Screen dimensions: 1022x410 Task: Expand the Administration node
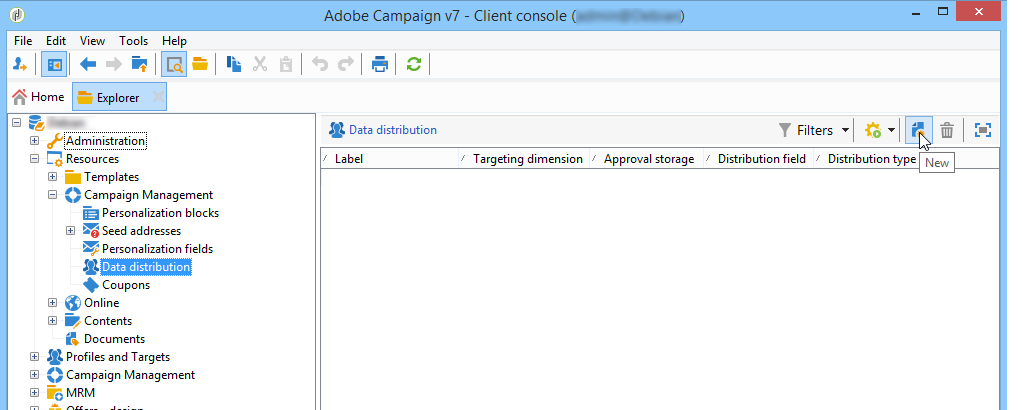click(x=35, y=141)
